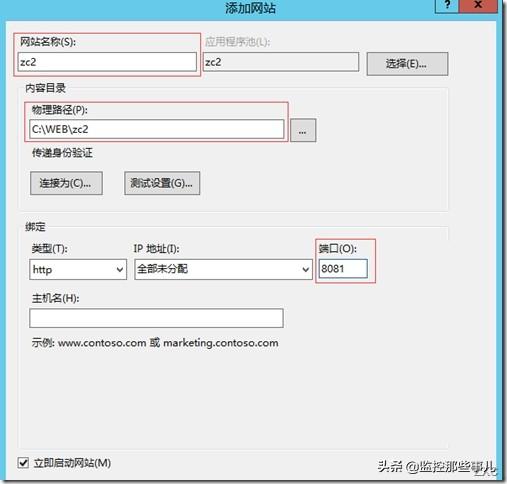Open the browse folder ... button

303,130
